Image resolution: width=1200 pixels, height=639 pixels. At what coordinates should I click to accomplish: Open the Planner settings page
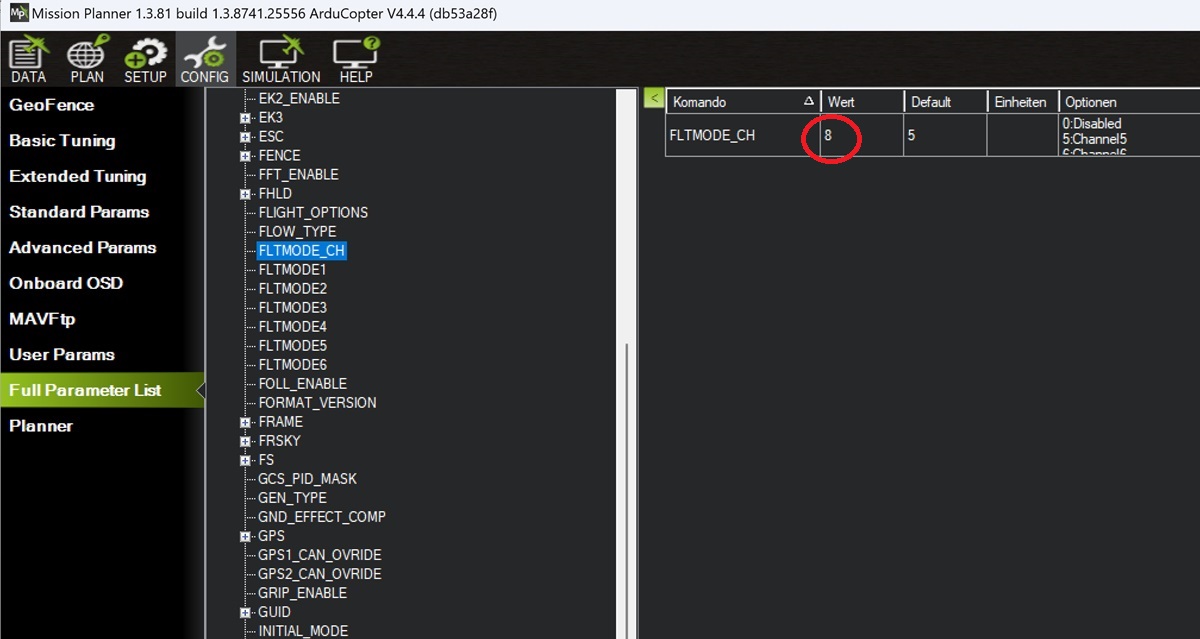[x=41, y=426]
